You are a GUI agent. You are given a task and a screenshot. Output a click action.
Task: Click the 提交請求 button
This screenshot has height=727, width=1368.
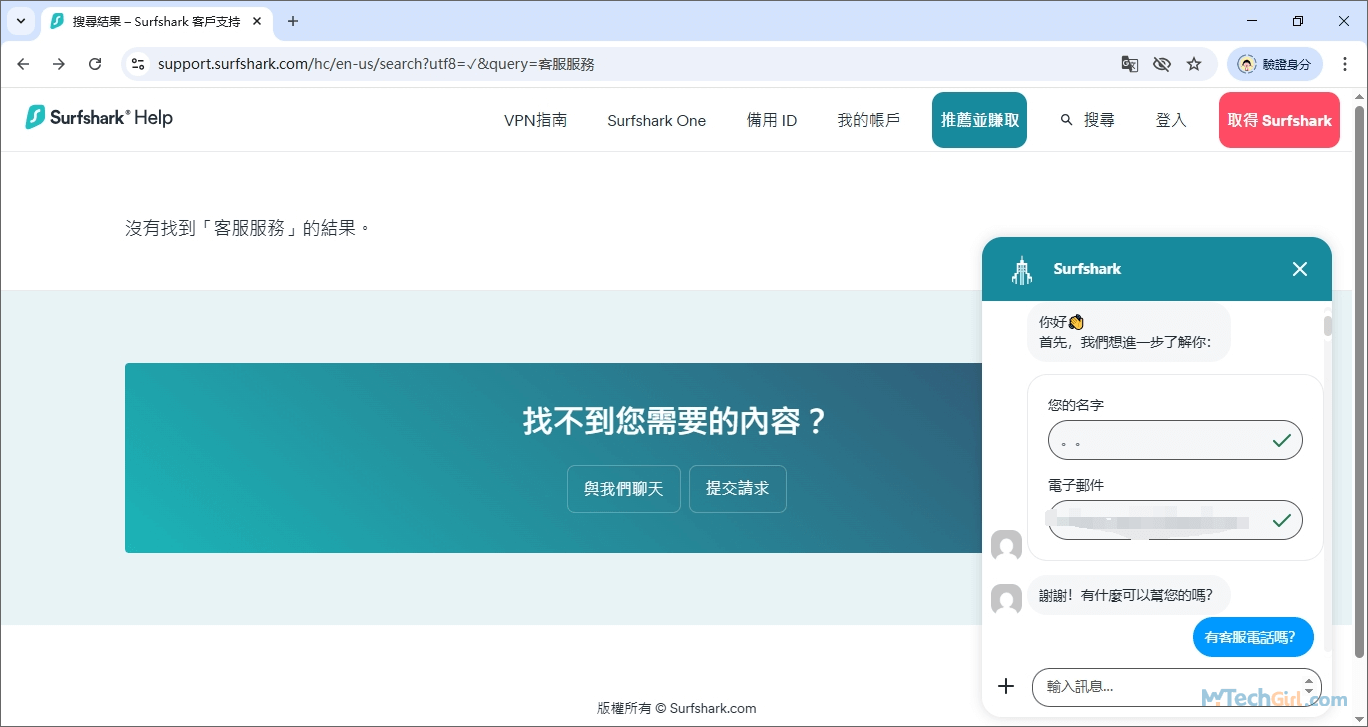[x=737, y=489]
